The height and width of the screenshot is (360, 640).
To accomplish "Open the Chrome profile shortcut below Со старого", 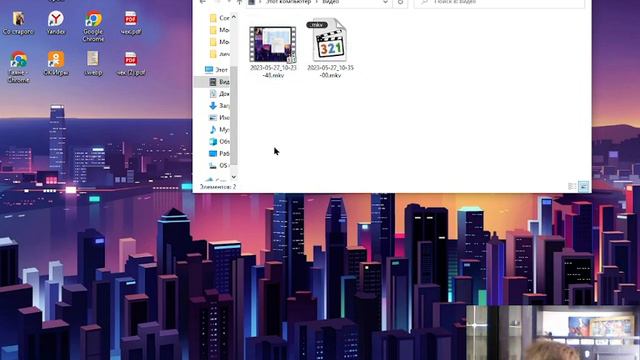I will coord(18,67).
